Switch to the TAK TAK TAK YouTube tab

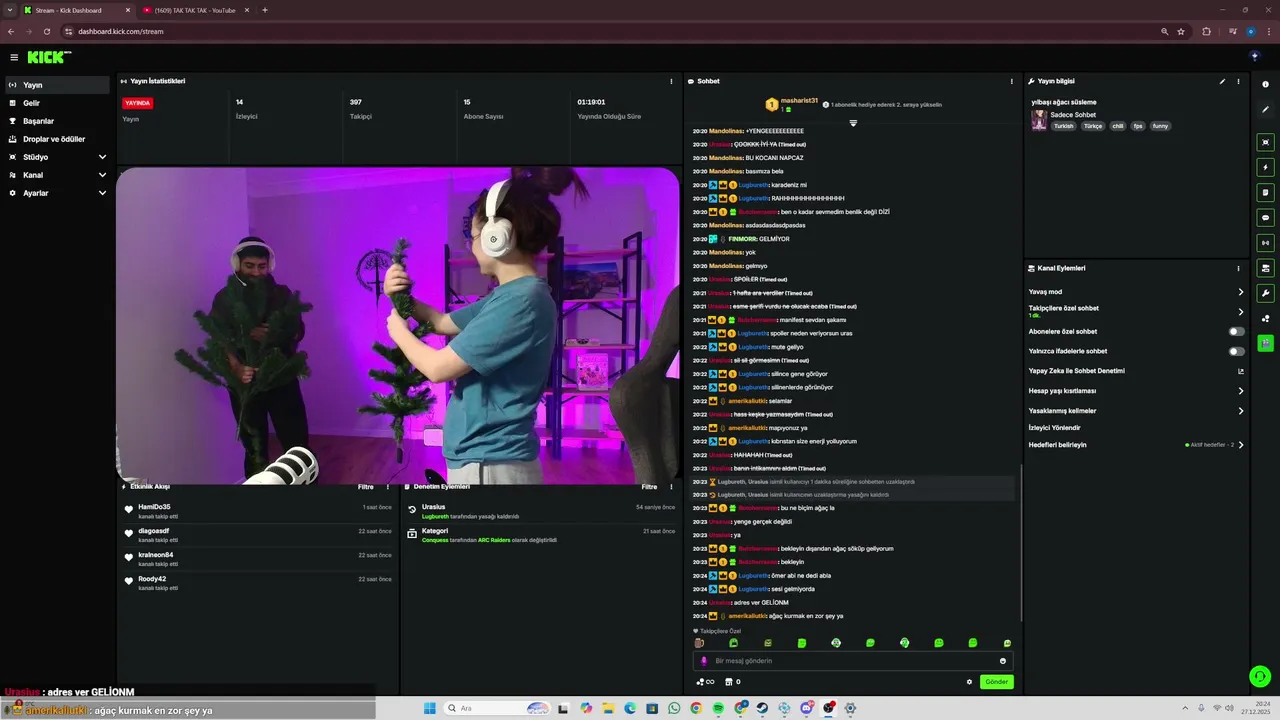click(195, 10)
